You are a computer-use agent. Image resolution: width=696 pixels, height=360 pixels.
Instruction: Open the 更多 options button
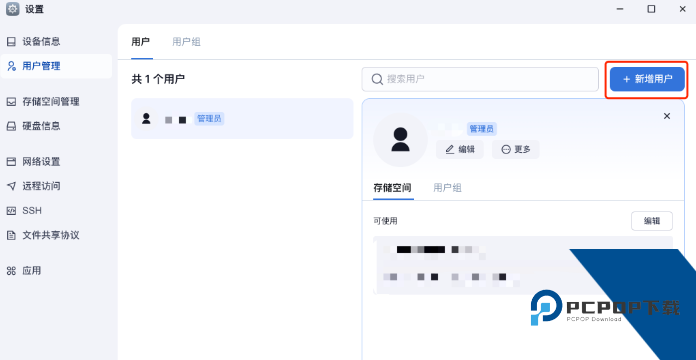(x=515, y=150)
